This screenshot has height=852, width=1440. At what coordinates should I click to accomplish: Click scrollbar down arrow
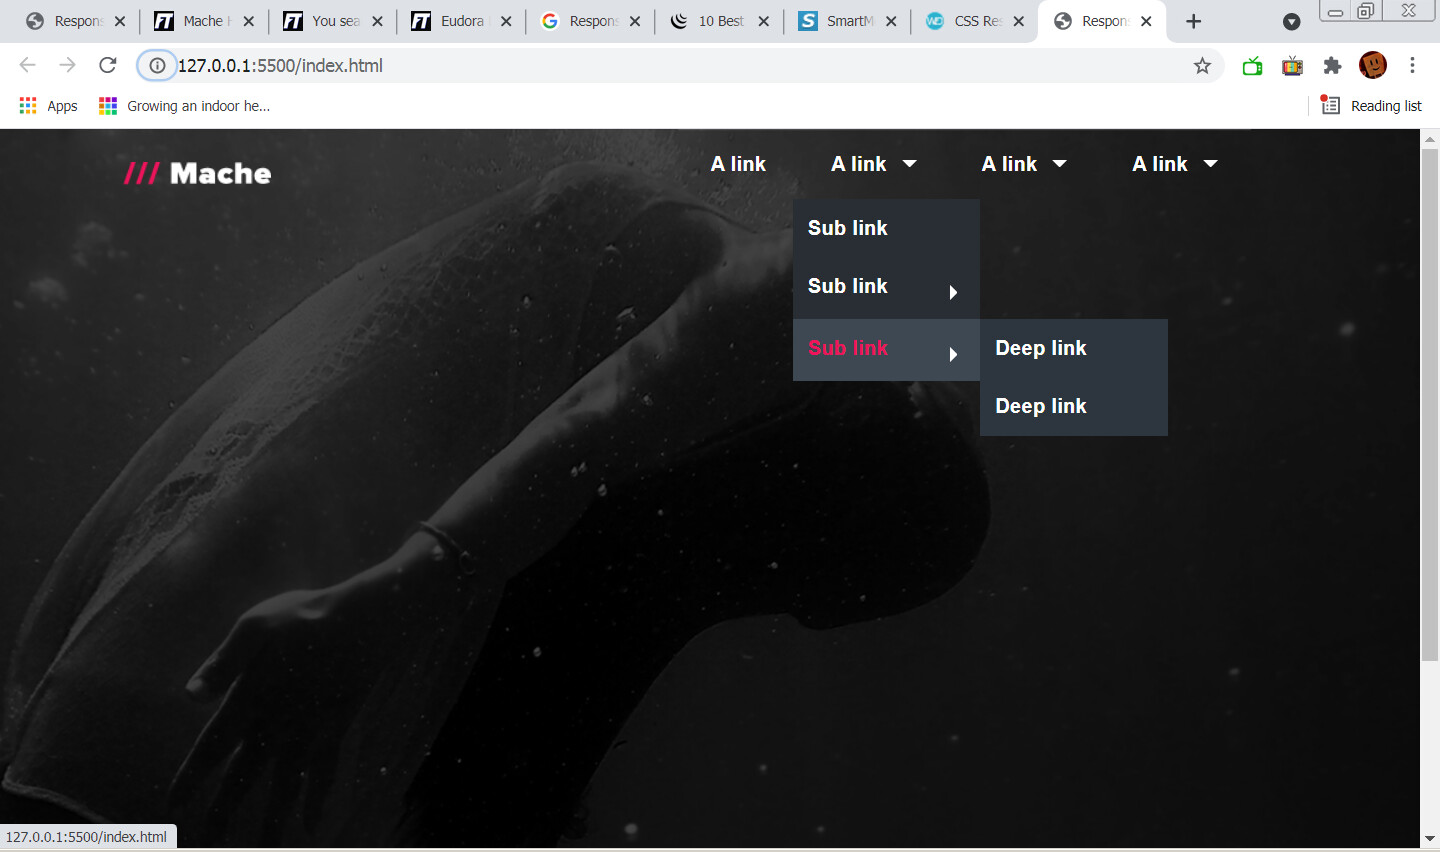[1430, 838]
